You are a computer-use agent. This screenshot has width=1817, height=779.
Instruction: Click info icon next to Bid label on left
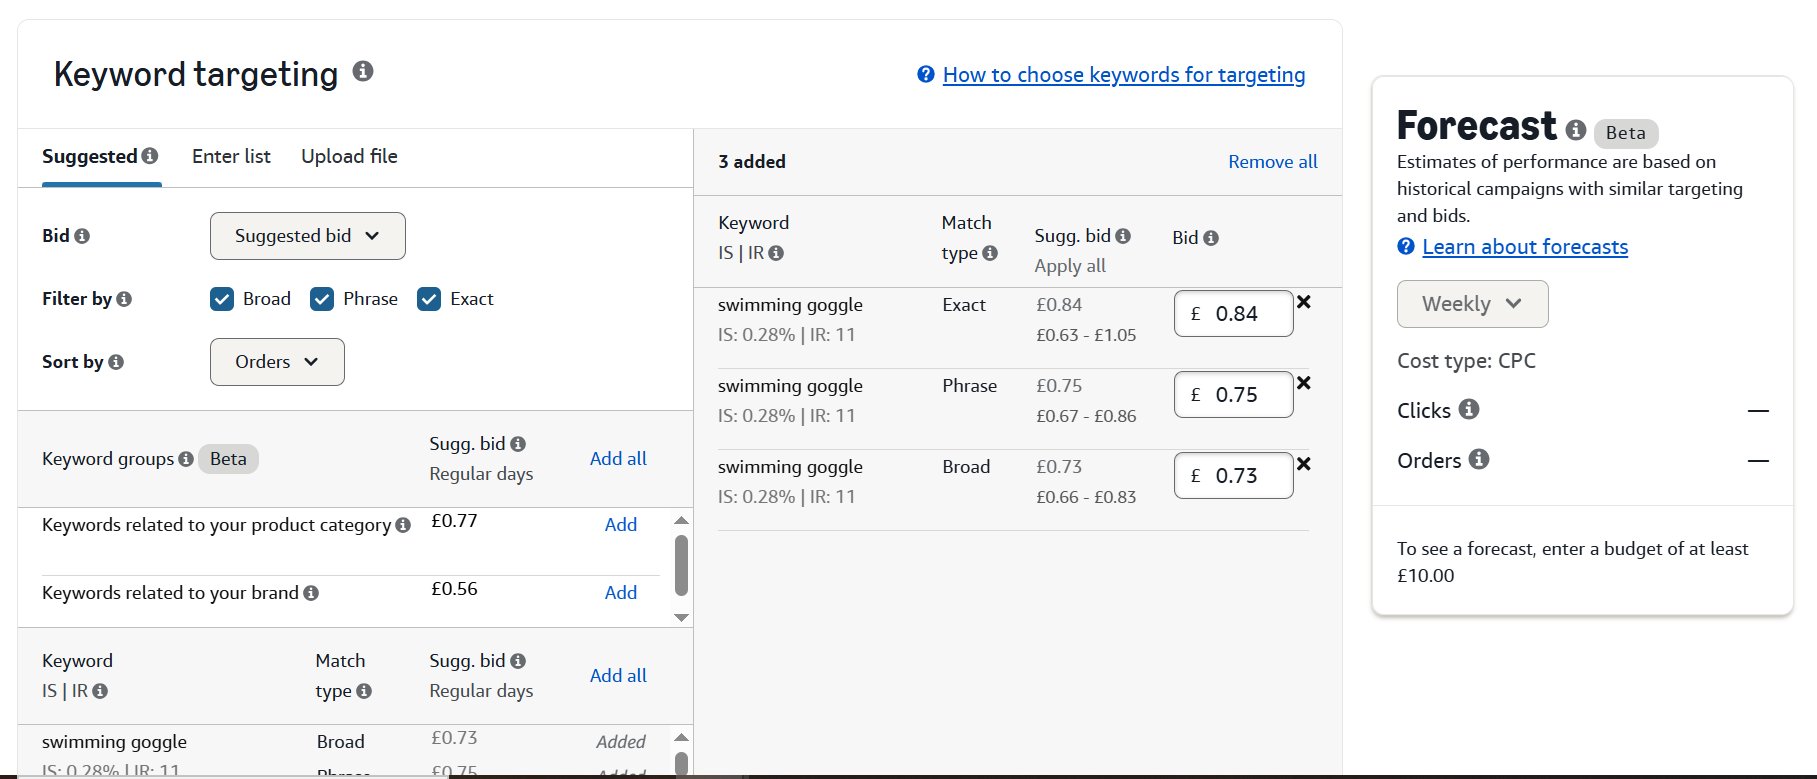pos(82,236)
